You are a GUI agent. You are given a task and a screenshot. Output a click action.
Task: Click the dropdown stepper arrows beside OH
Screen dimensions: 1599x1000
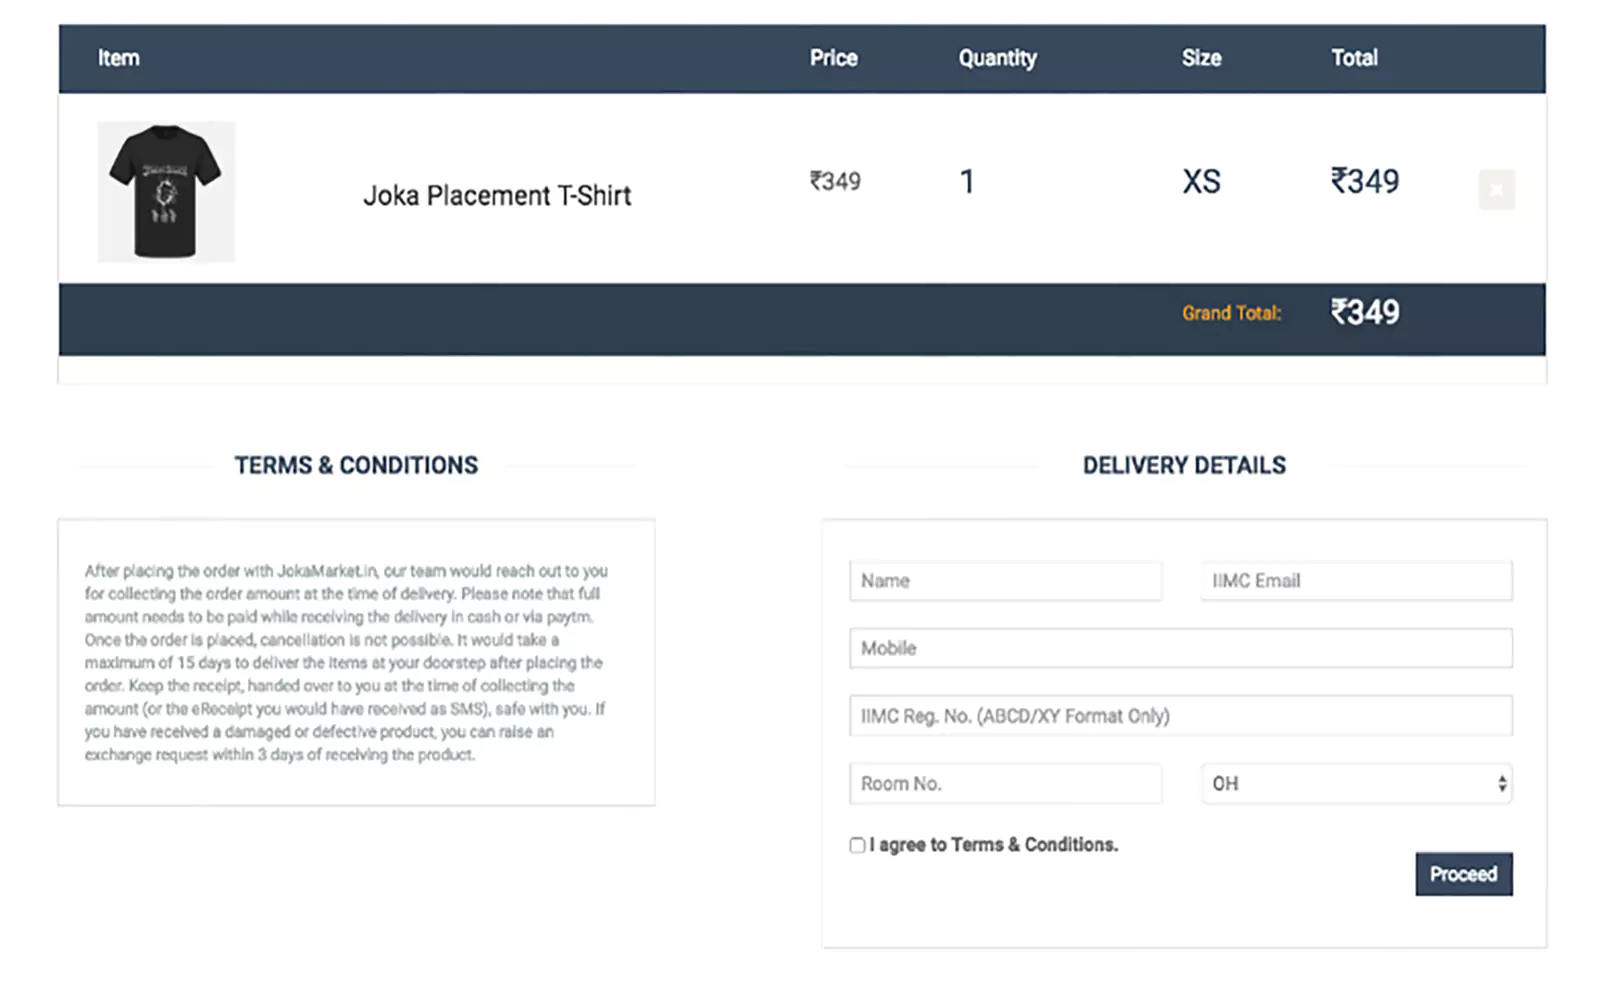1502,784
